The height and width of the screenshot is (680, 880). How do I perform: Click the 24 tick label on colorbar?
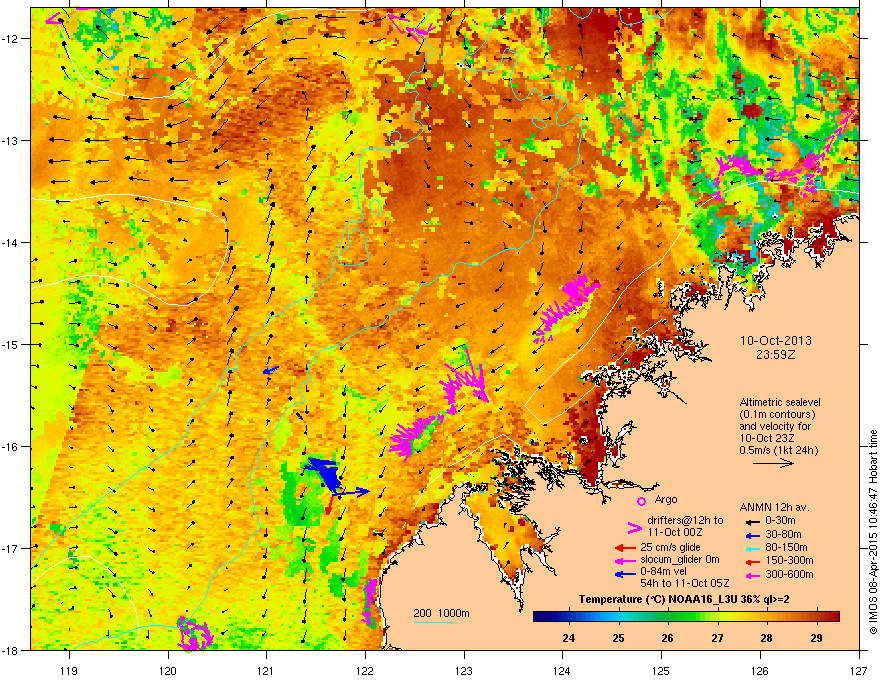[569, 638]
